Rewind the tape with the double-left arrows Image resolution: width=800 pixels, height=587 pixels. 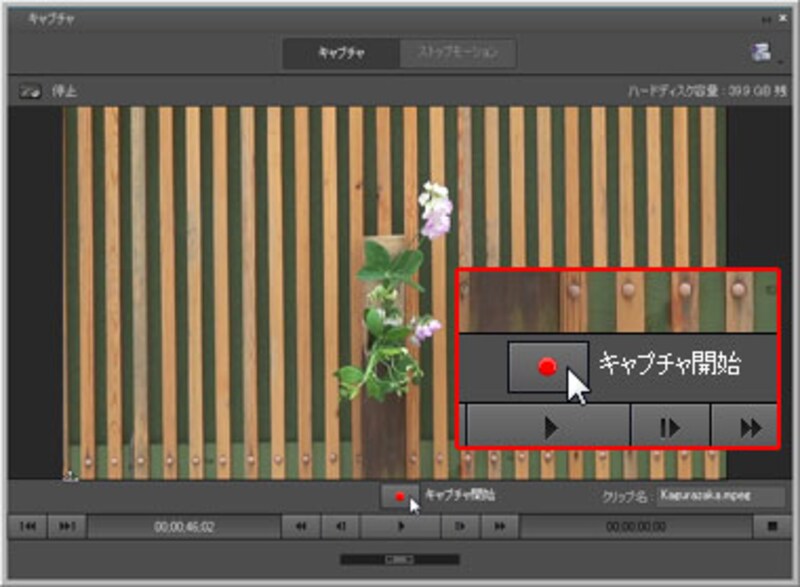point(301,526)
